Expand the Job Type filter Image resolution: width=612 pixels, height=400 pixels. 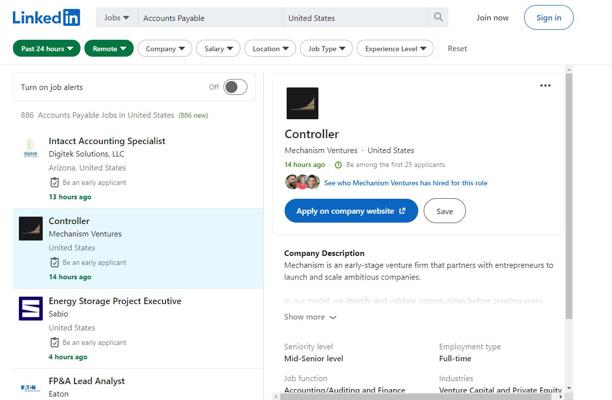coord(326,49)
